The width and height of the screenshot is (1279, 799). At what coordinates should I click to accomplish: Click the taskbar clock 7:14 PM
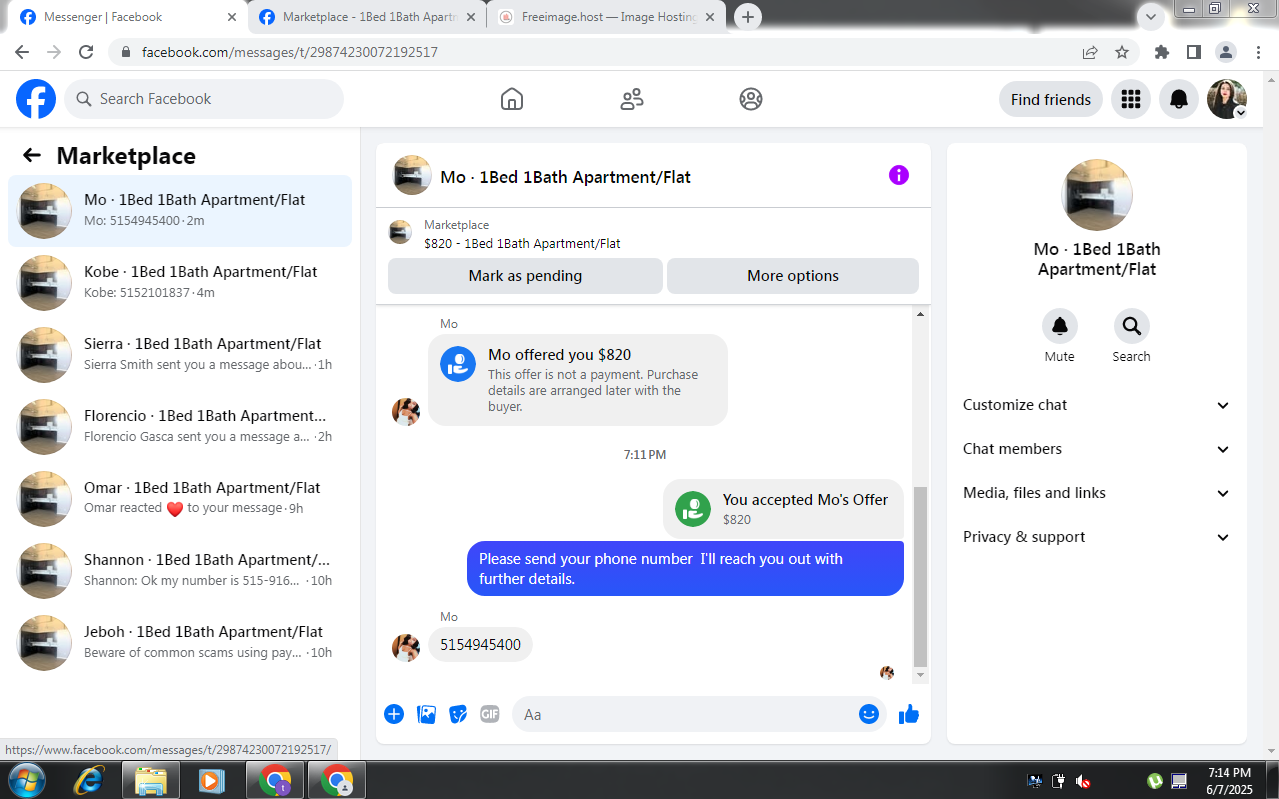click(1229, 773)
